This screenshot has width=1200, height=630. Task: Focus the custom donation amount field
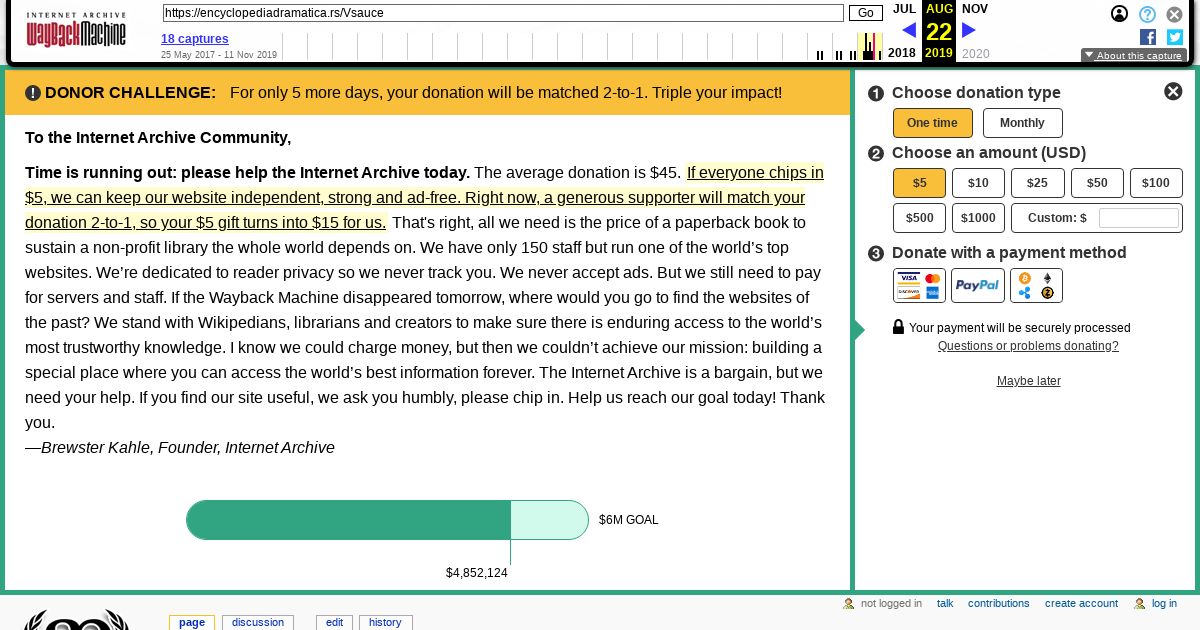click(x=1139, y=218)
